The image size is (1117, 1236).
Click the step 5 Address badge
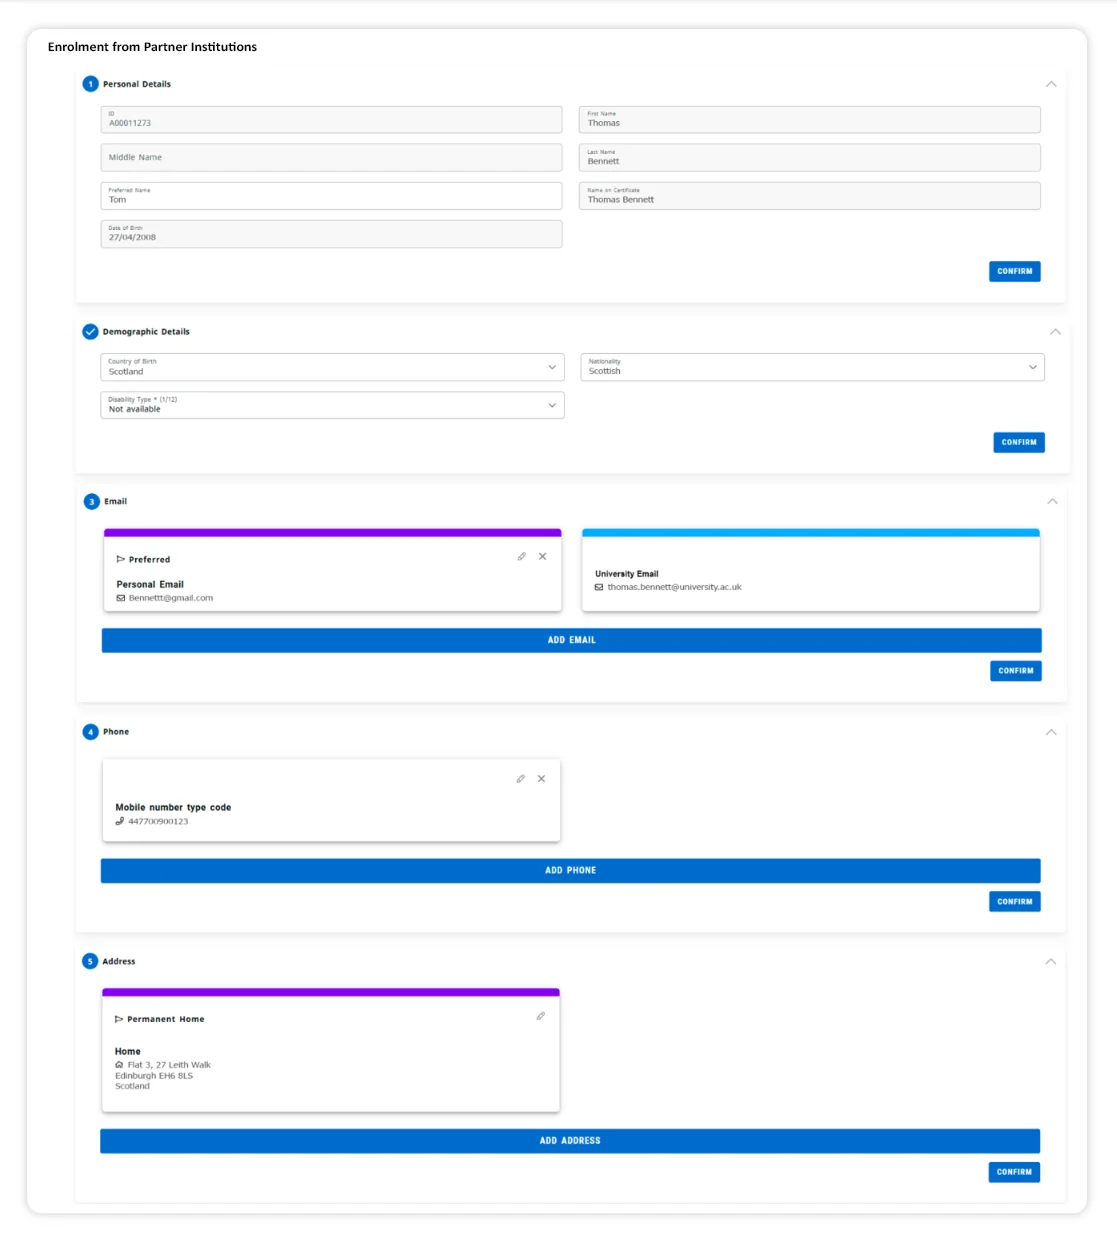pyautogui.click(x=90, y=961)
